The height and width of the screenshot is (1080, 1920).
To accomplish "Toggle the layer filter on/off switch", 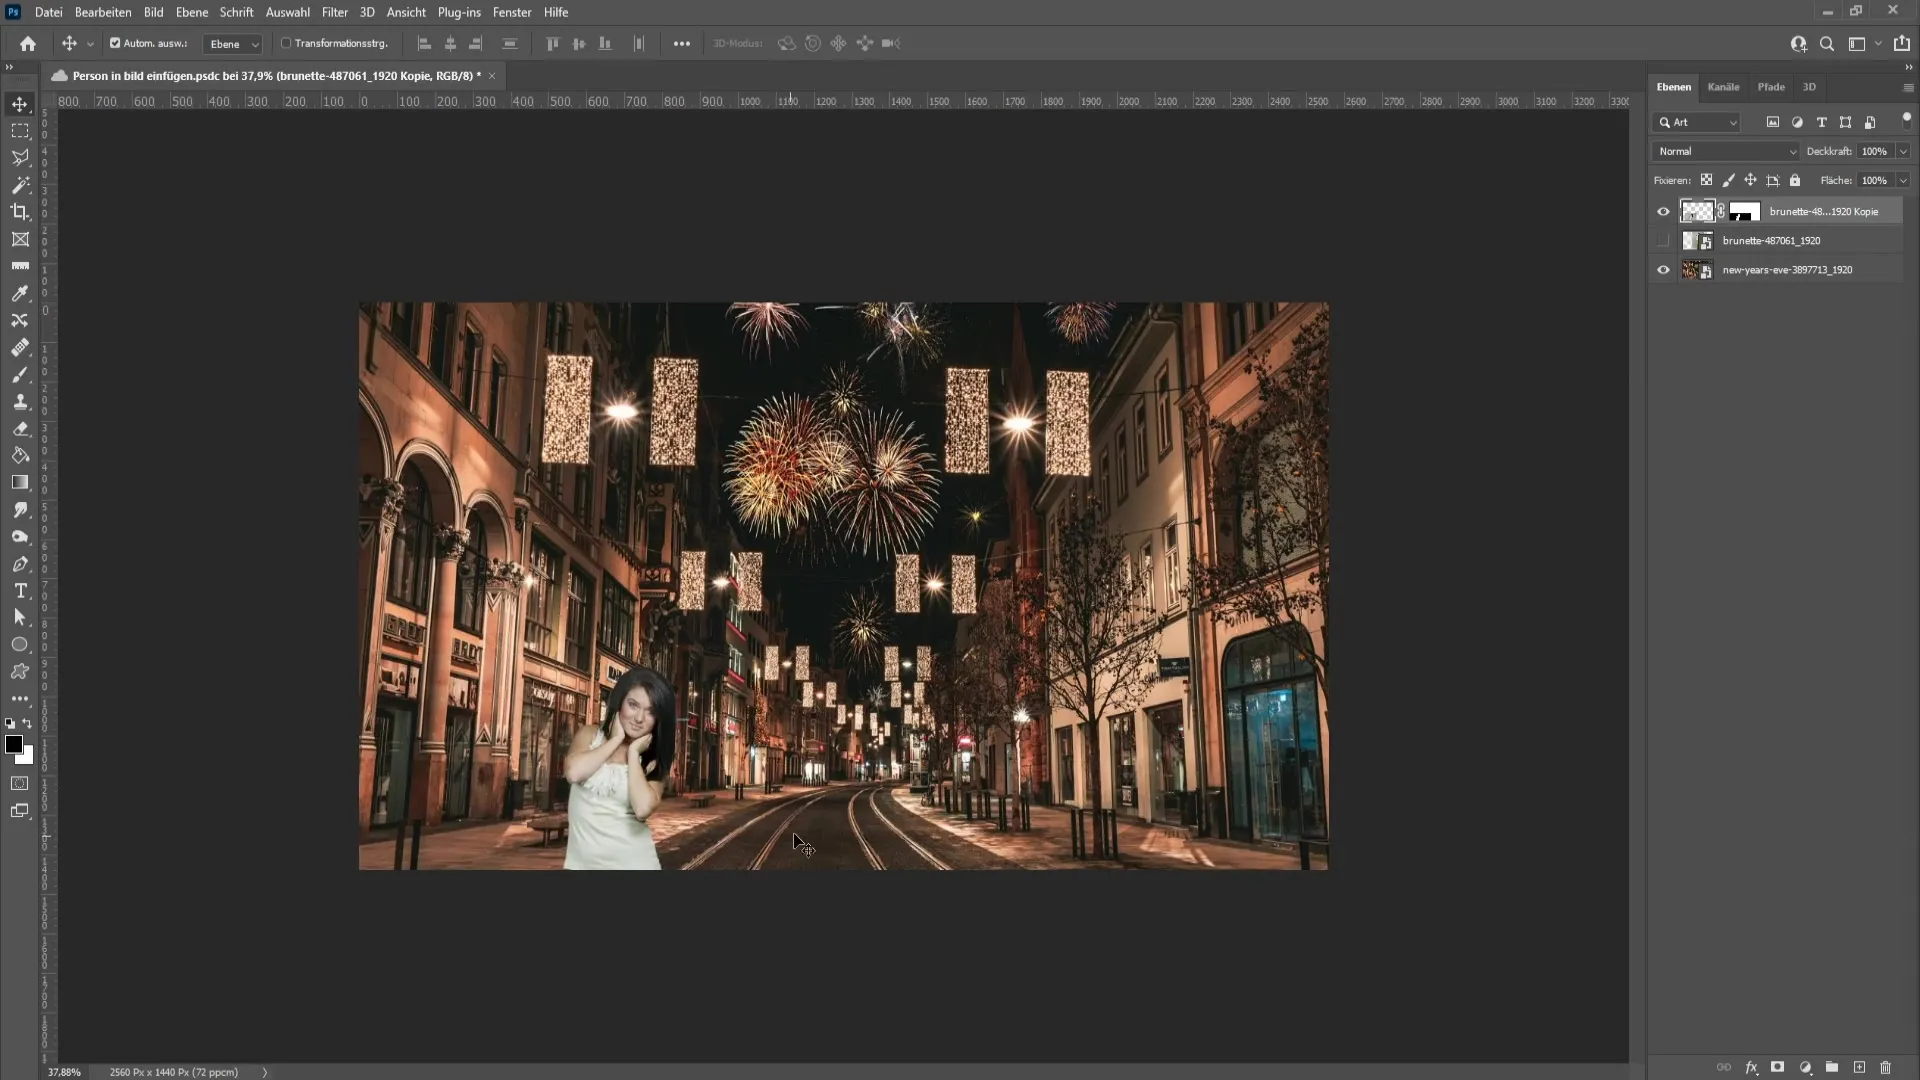I will 1906,118.
